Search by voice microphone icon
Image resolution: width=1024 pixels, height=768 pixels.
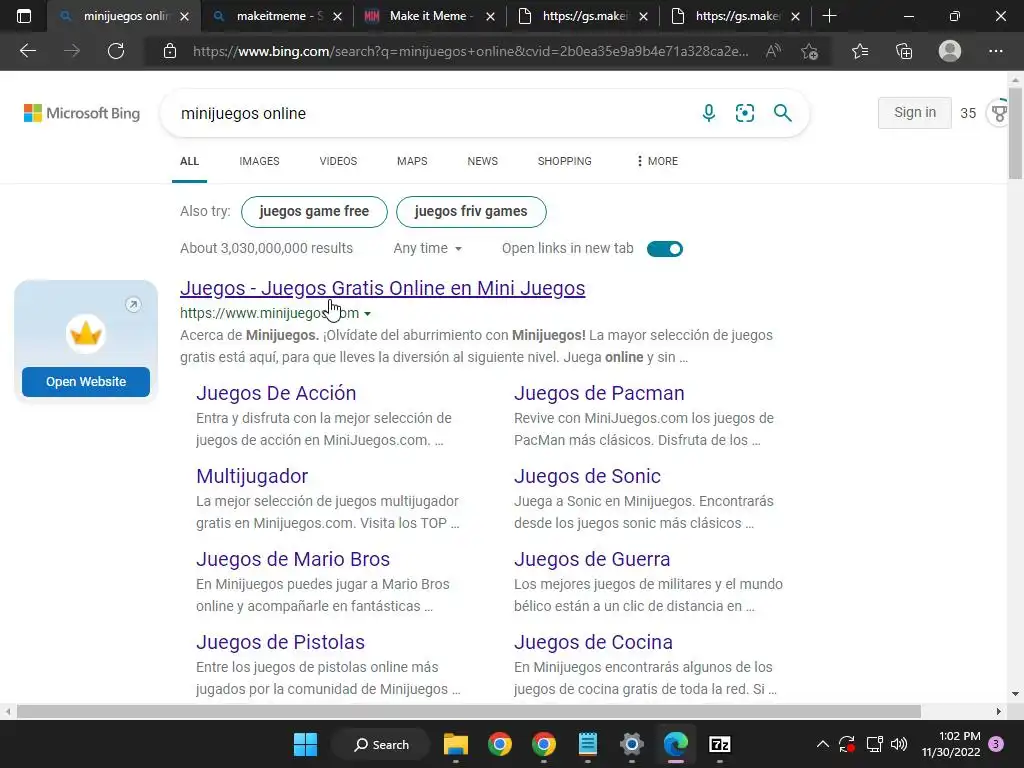(x=709, y=113)
